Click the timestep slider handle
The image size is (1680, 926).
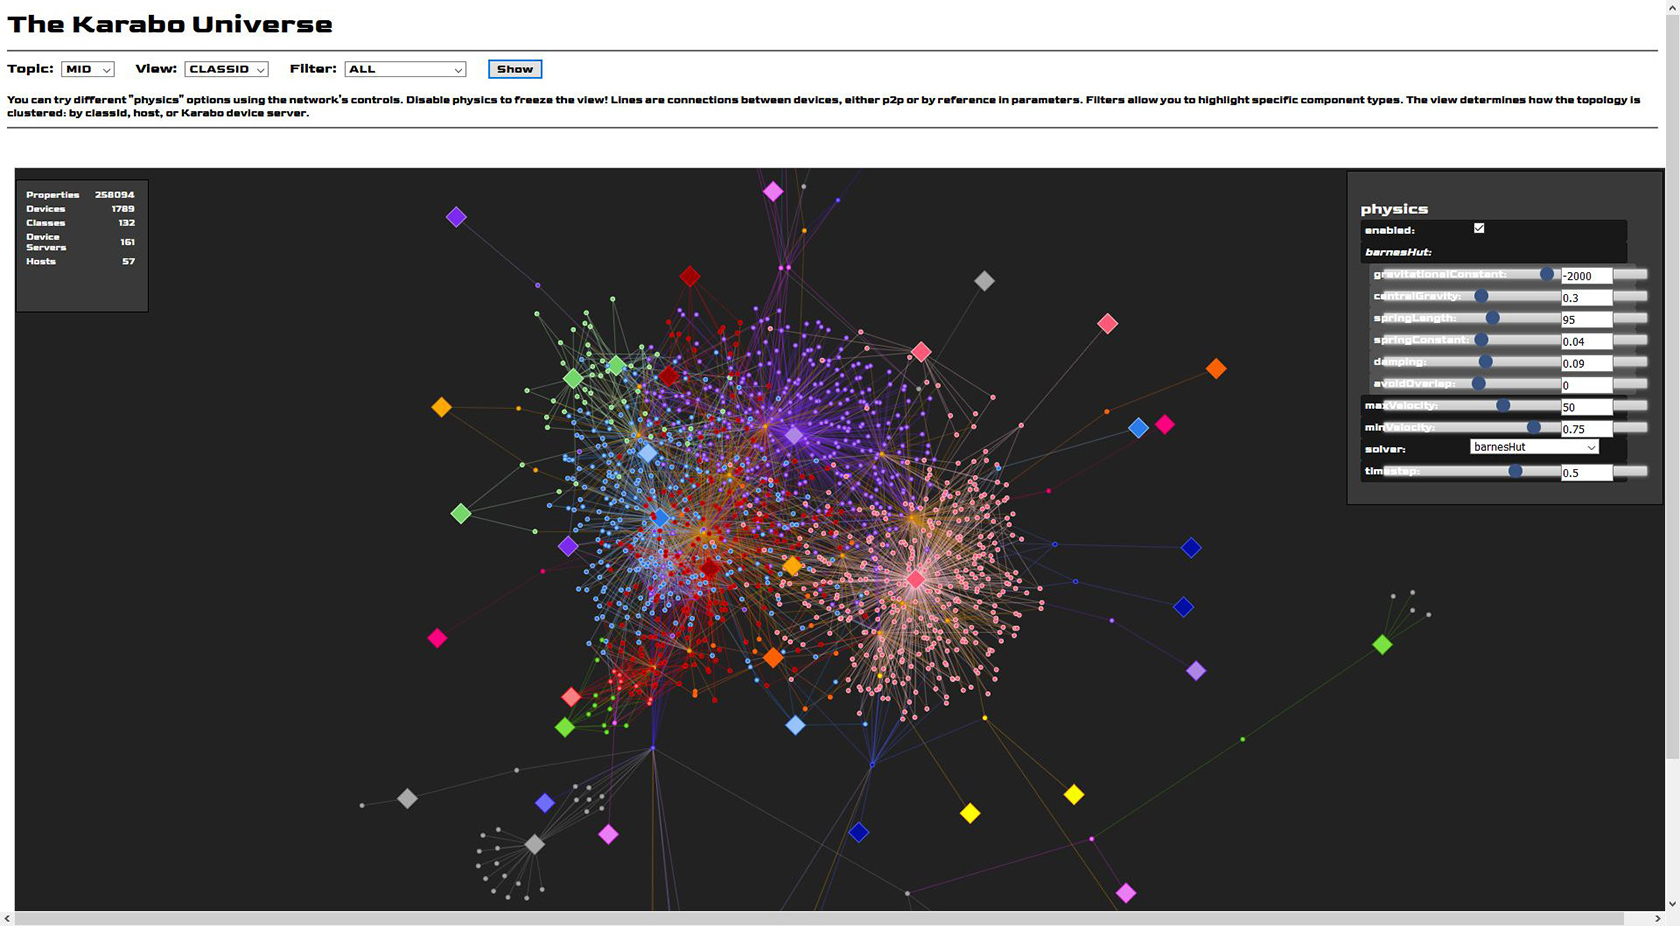coord(1516,471)
